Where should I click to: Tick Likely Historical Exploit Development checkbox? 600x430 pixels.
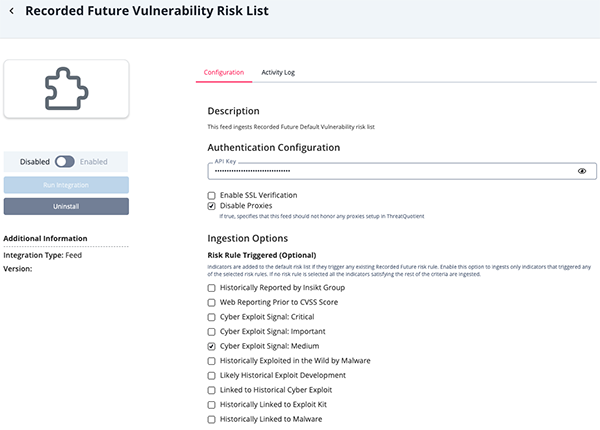pos(212,375)
